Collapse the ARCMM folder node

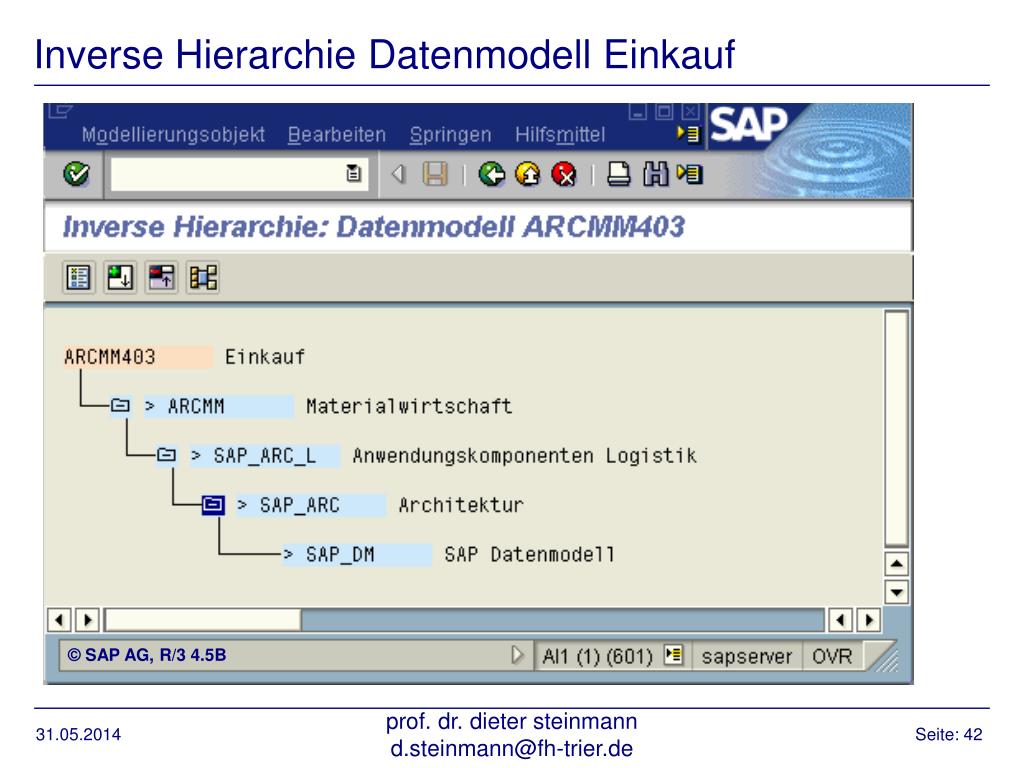click(120, 406)
